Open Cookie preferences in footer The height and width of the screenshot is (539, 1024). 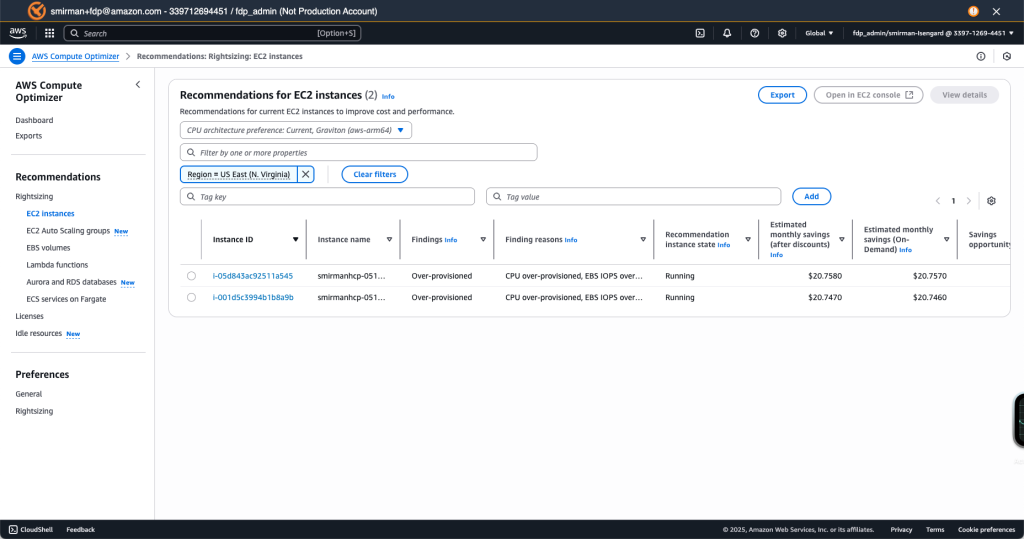point(986,529)
